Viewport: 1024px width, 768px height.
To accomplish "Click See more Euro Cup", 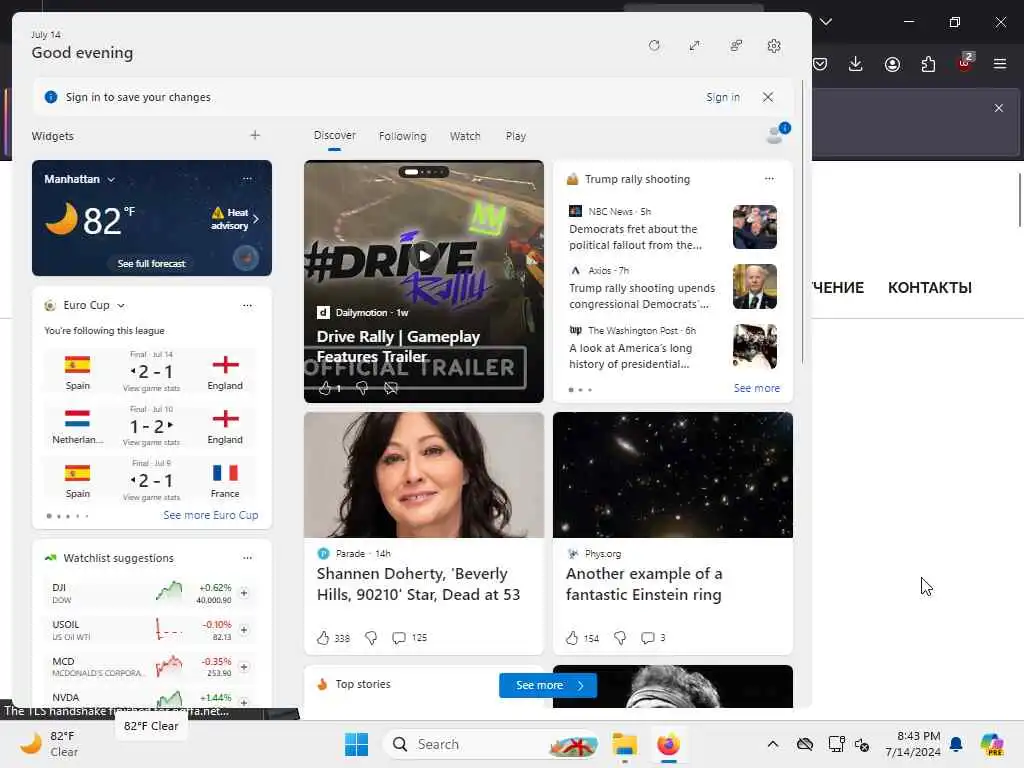I will 210,515.
